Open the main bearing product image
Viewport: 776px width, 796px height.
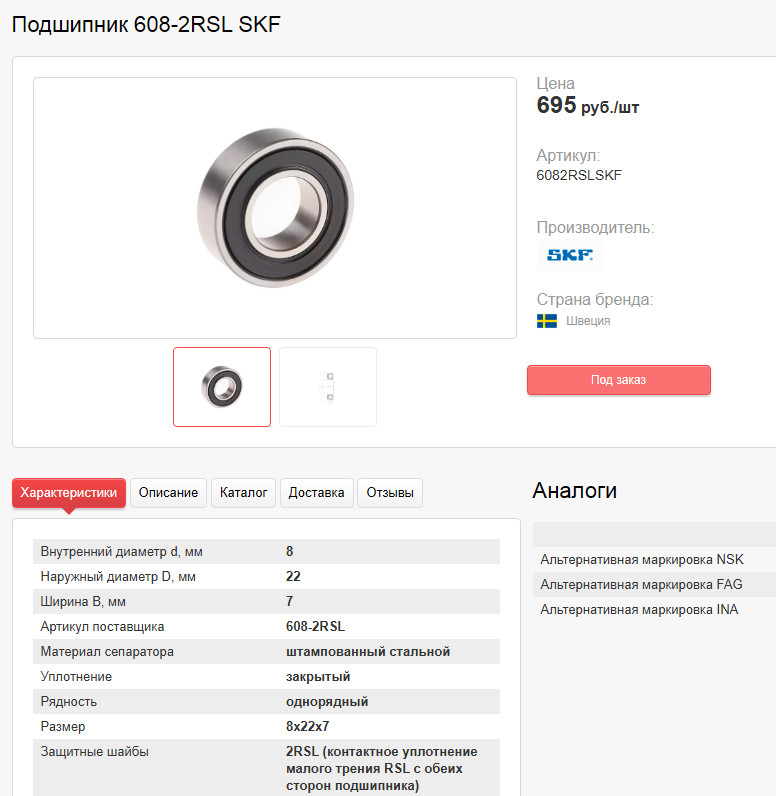275,208
